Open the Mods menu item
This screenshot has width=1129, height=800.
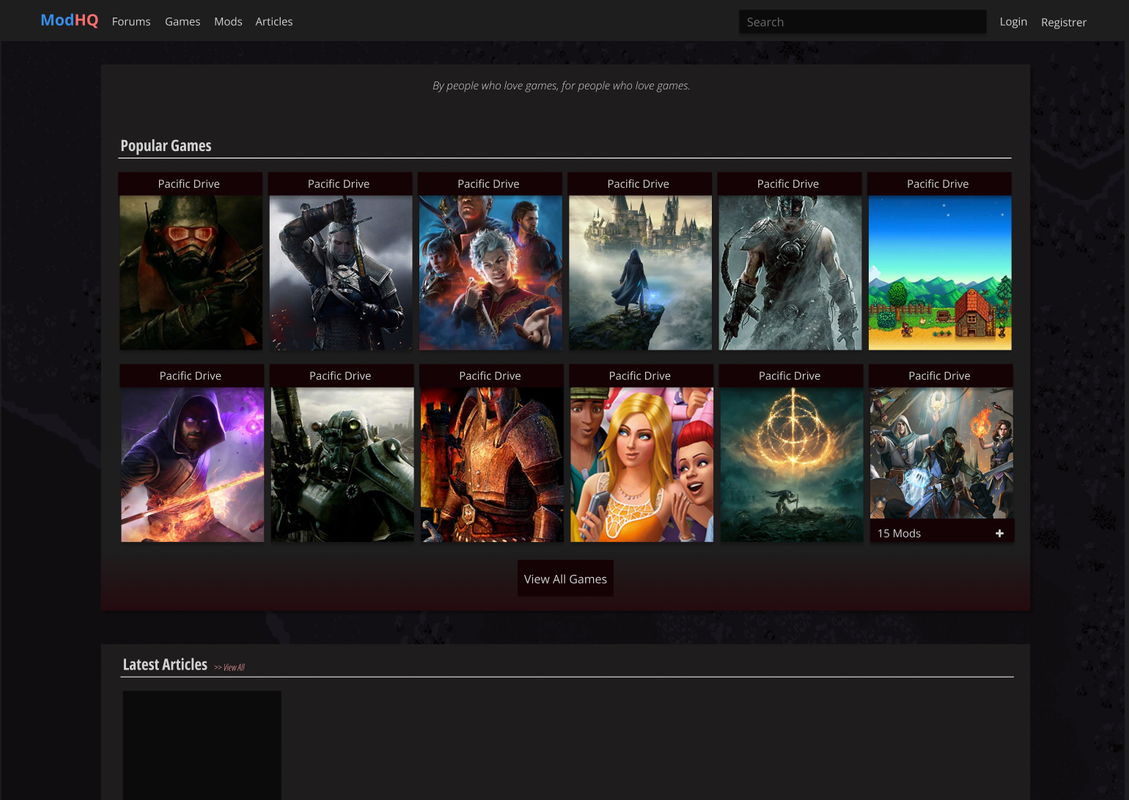228,22
